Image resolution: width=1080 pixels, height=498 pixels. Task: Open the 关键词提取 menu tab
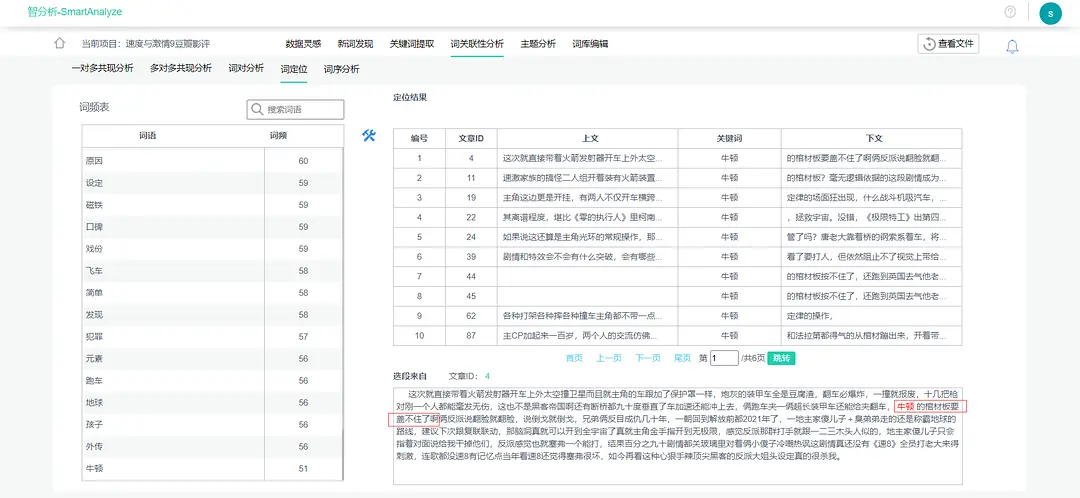[x=412, y=44]
